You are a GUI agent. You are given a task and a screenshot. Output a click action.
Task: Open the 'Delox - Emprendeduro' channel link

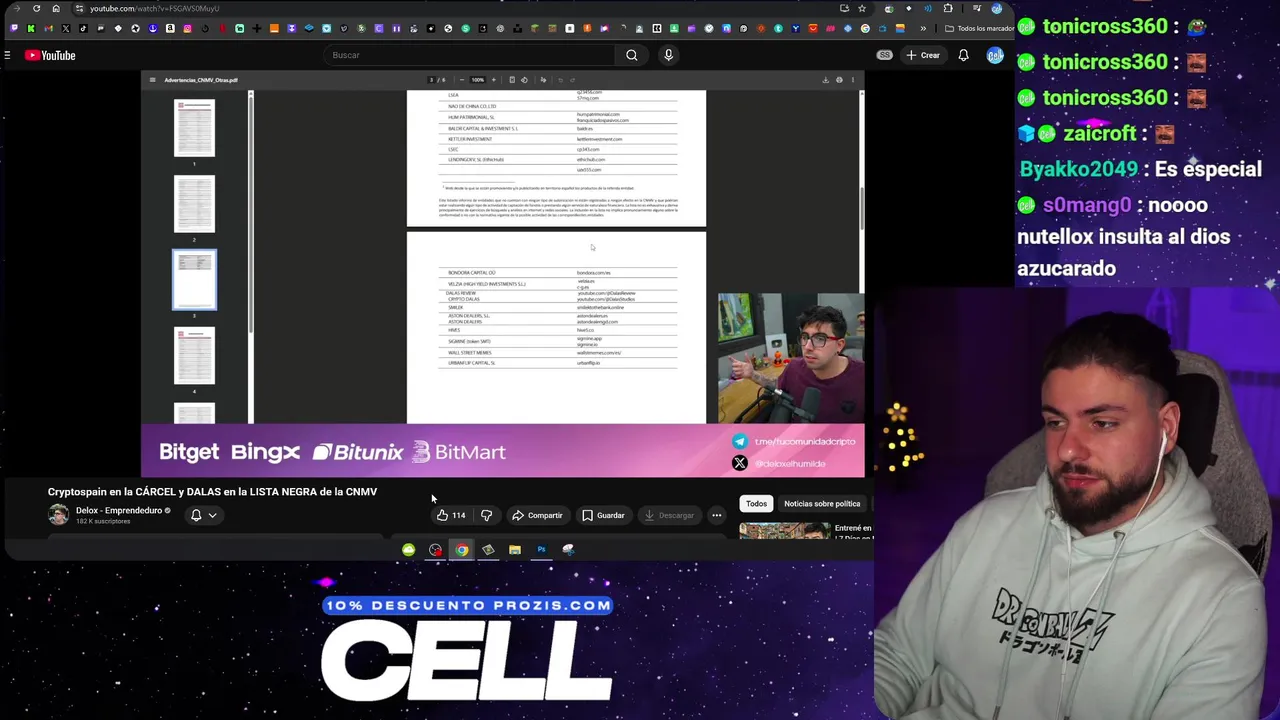point(118,510)
